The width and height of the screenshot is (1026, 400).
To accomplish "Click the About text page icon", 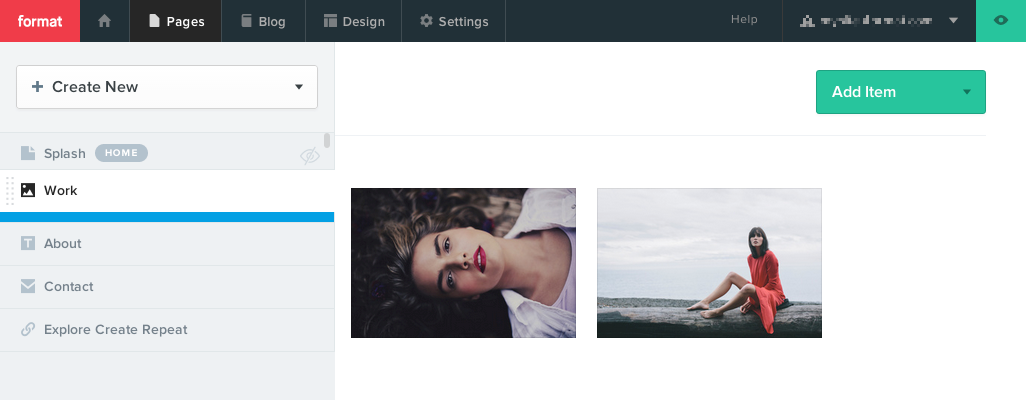I will 28,243.
